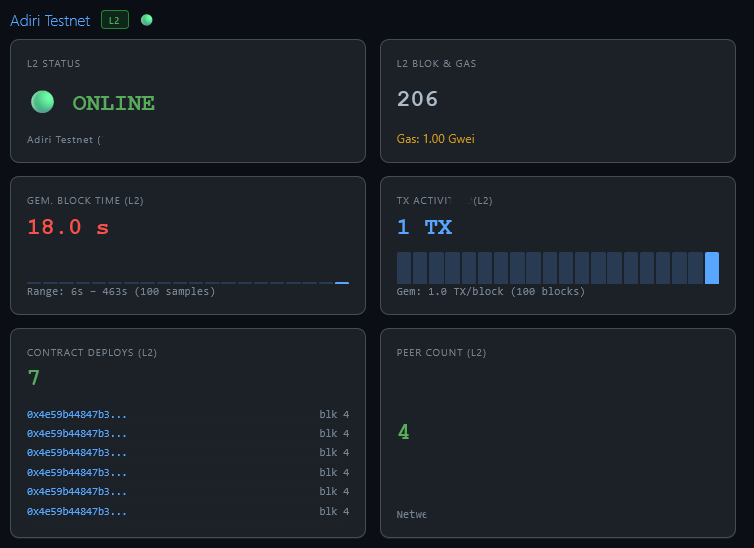
Task: Click the L2 badge next to Adiri Testnet
Action: (x=115, y=20)
